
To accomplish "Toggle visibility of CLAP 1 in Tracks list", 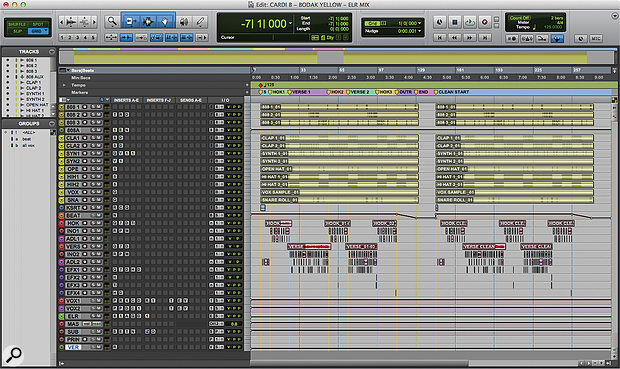I will coord(7,82).
